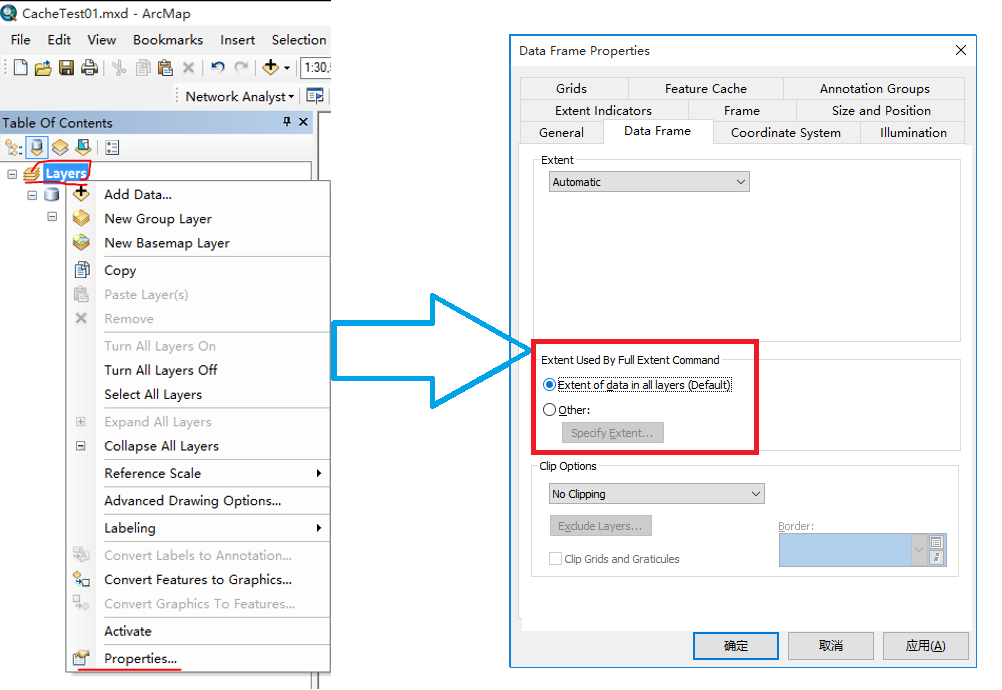
Task: Collapse the third-level tree node
Action: [x=52, y=217]
